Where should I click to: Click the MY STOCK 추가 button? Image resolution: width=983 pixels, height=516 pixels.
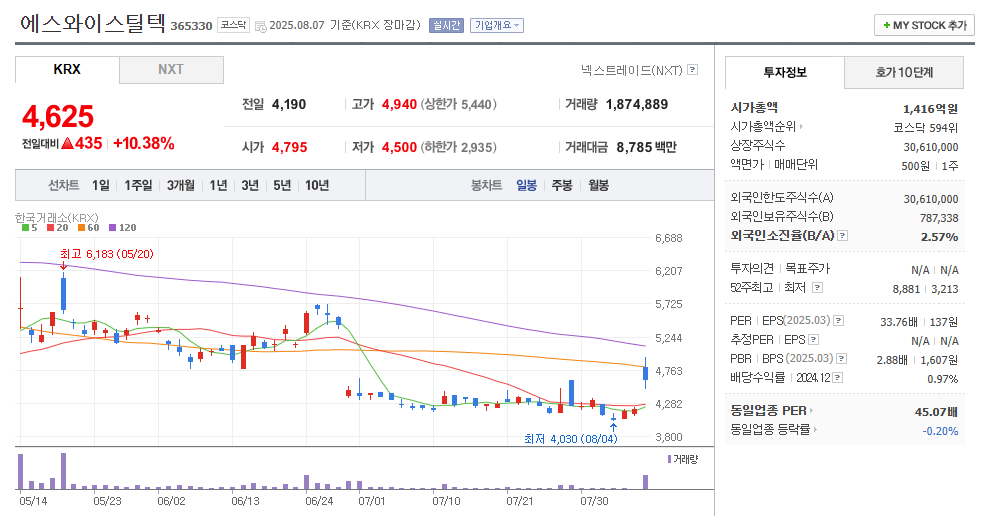pos(925,25)
